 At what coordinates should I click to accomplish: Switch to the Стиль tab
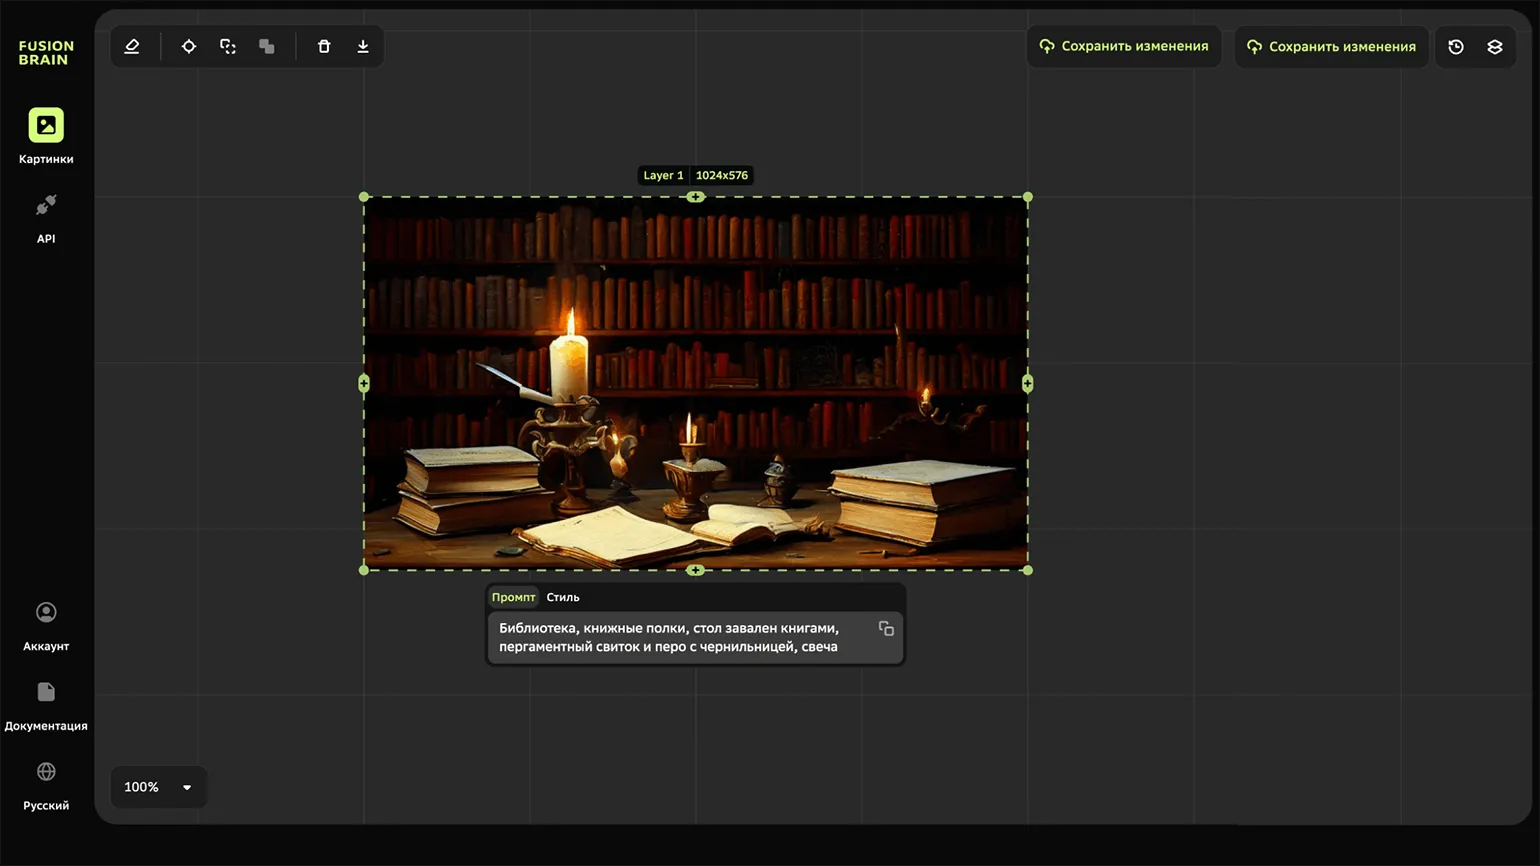pos(563,597)
